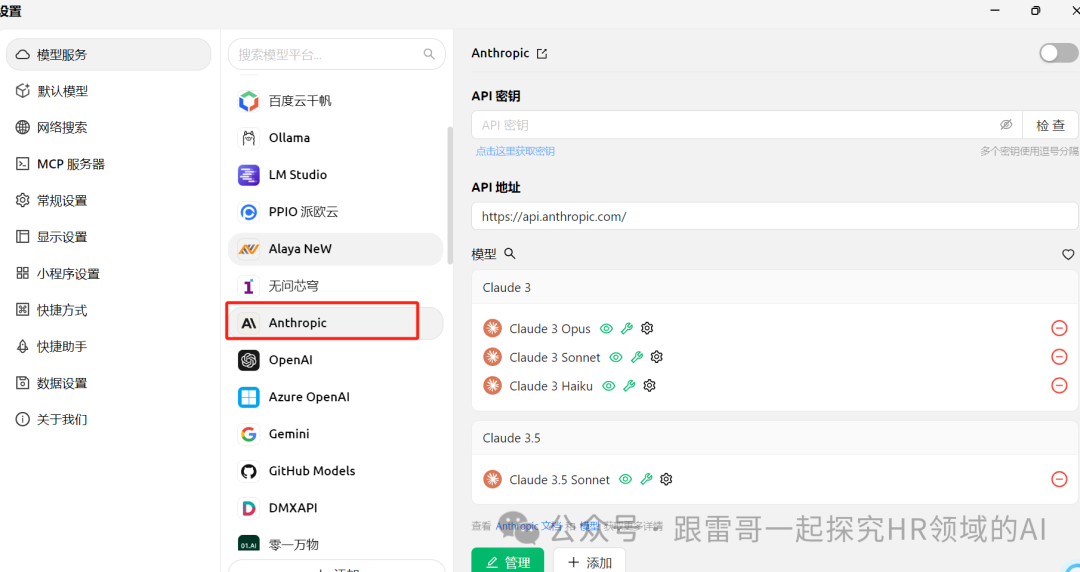The height and width of the screenshot is (572, 1080).
Task: Select PPIO 派欧云 provider
Action: (335, 212)
